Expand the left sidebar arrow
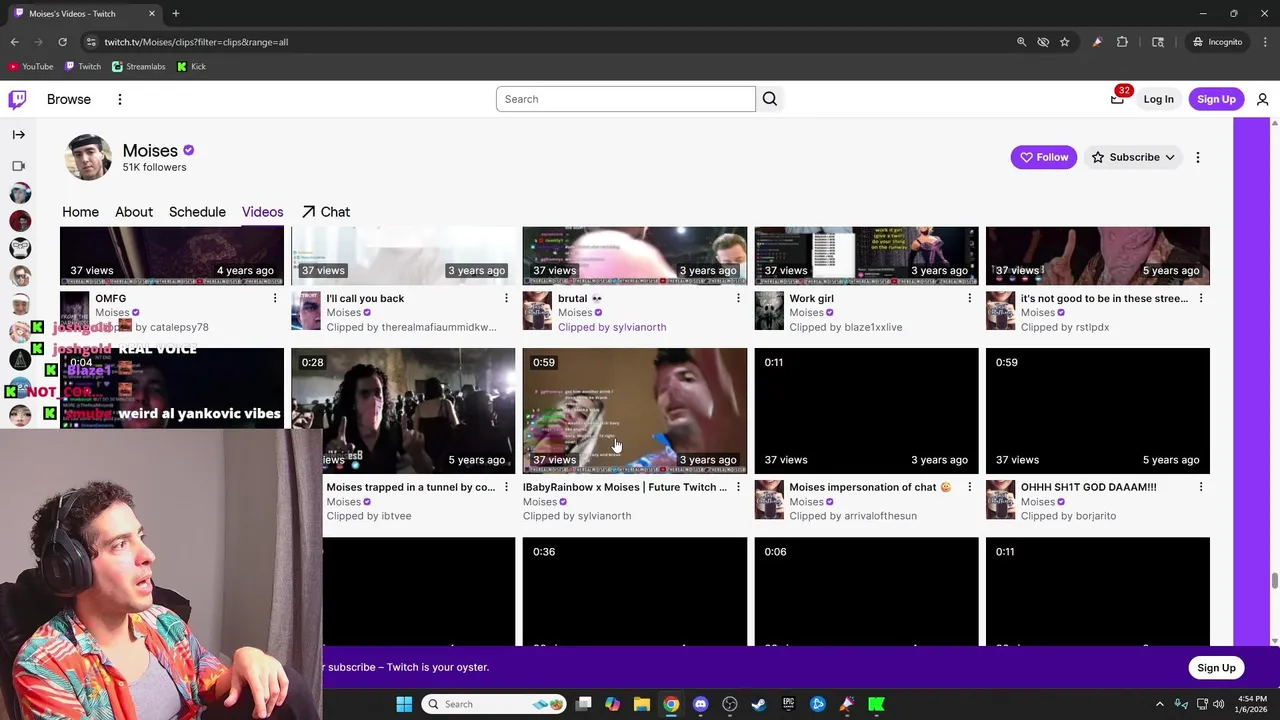Screen dimensions: 1280x720 pos(18,134)
